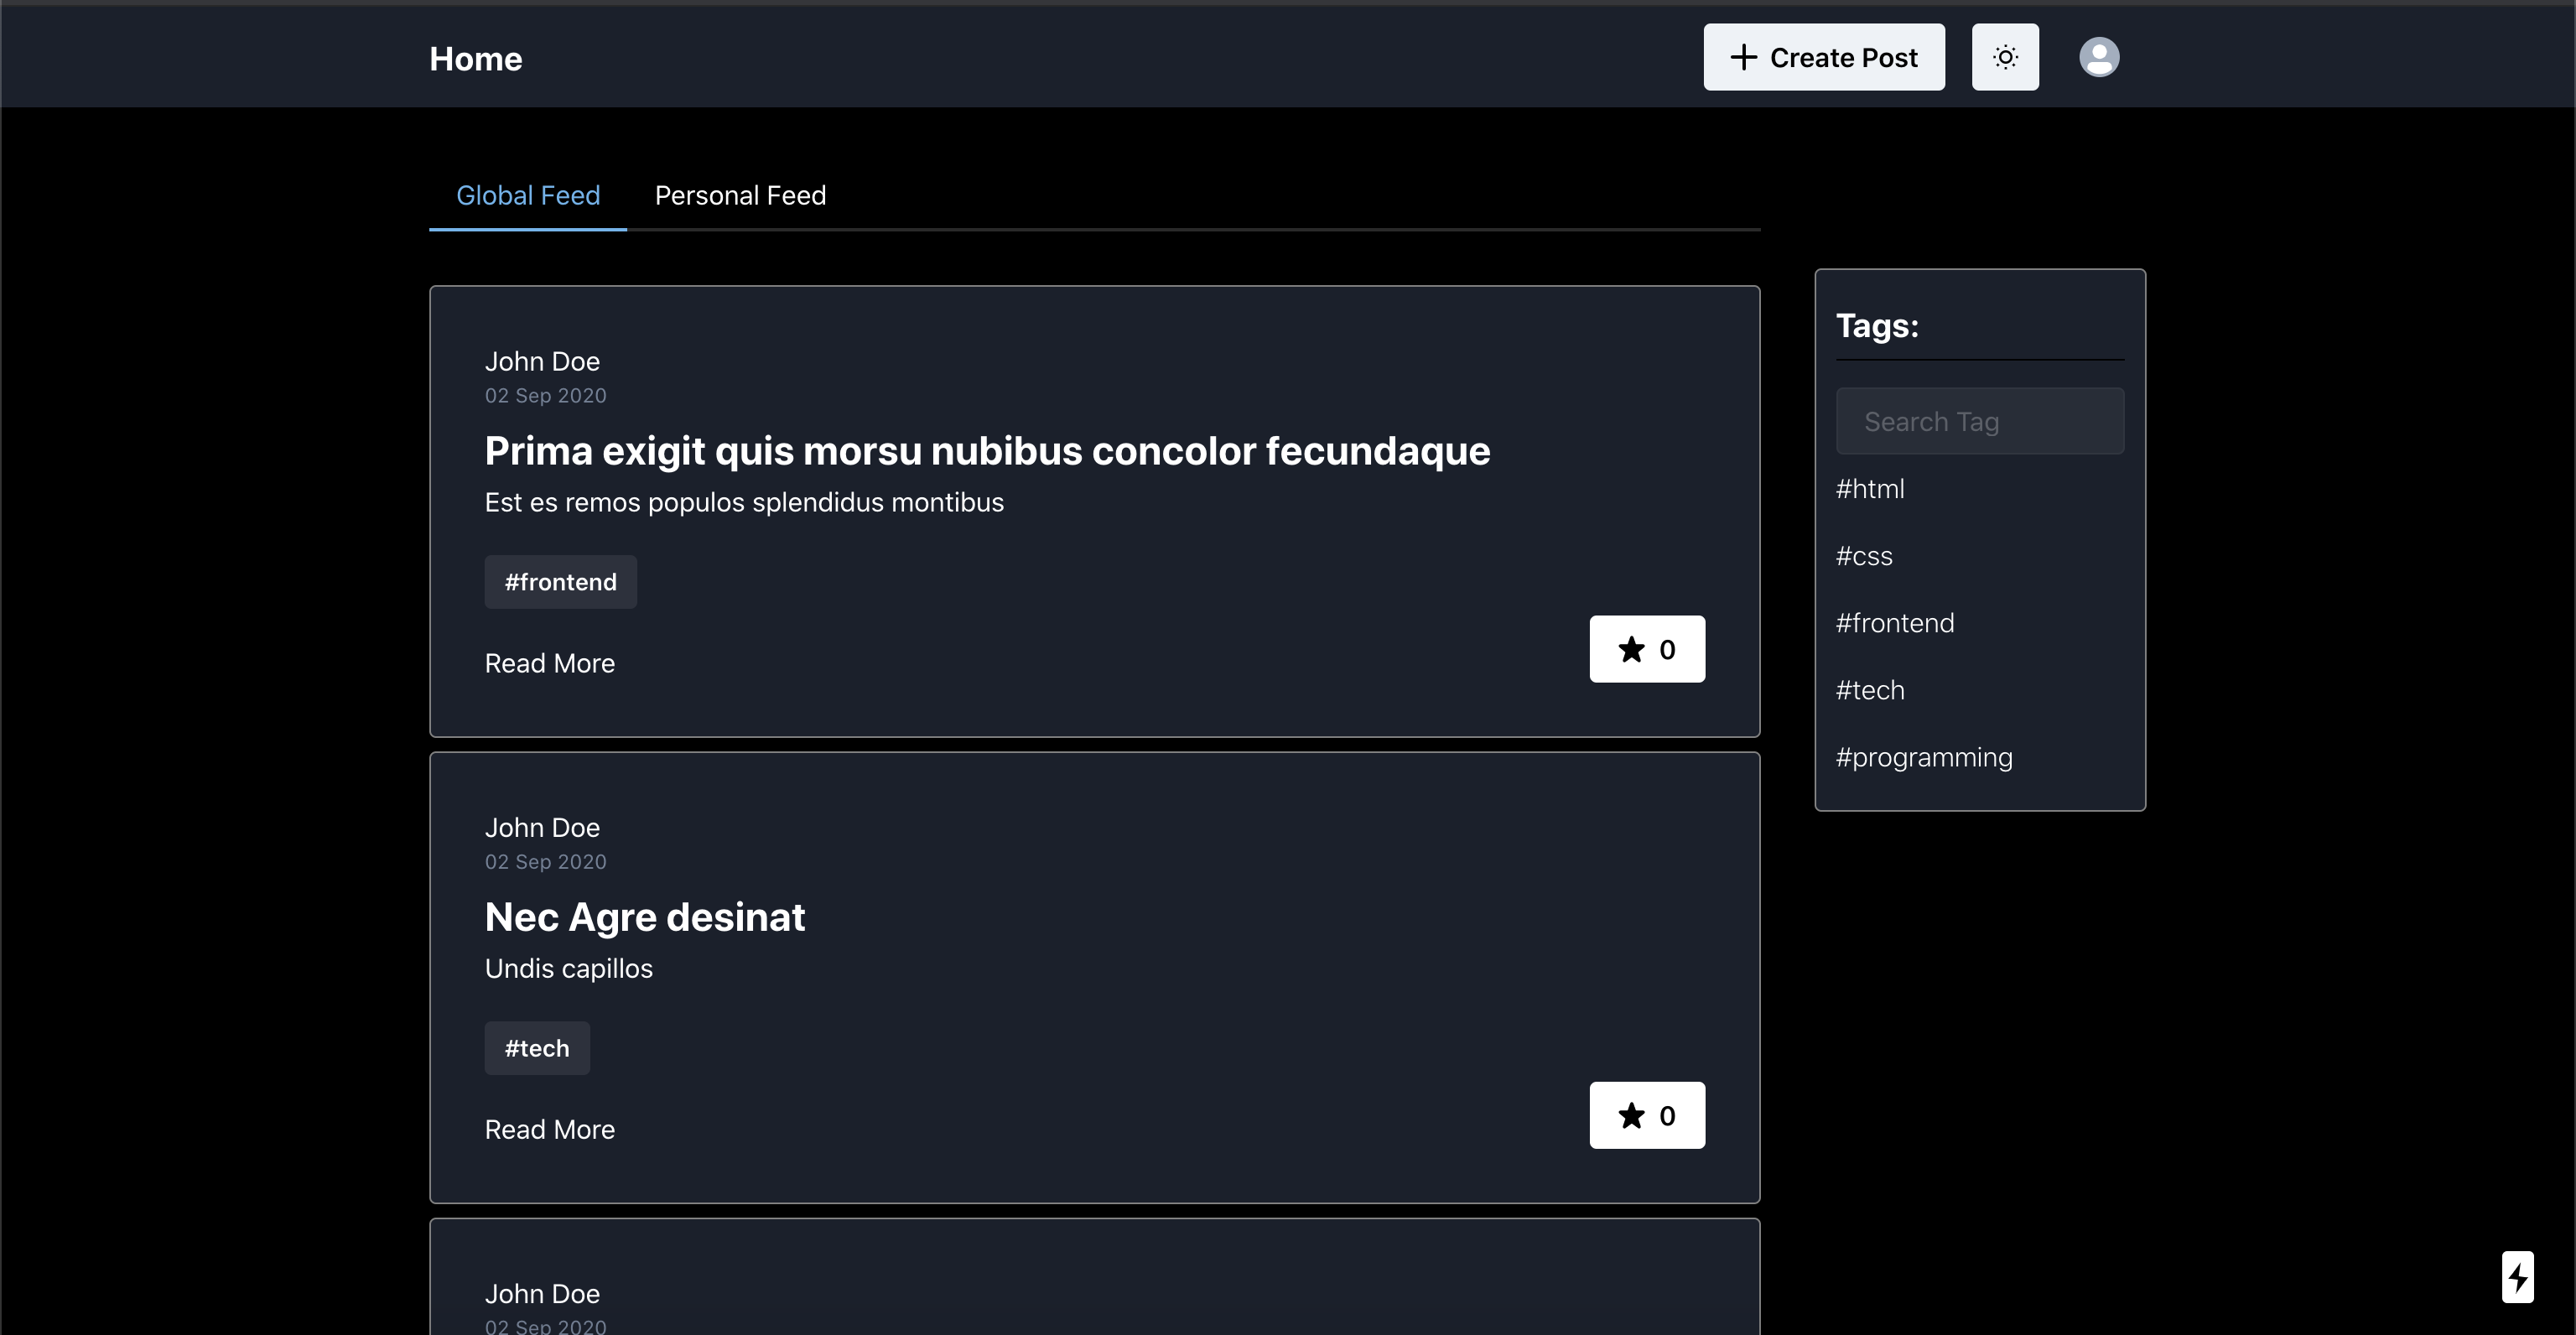
Task: Click the Home link in header
Action: [475, 59]
